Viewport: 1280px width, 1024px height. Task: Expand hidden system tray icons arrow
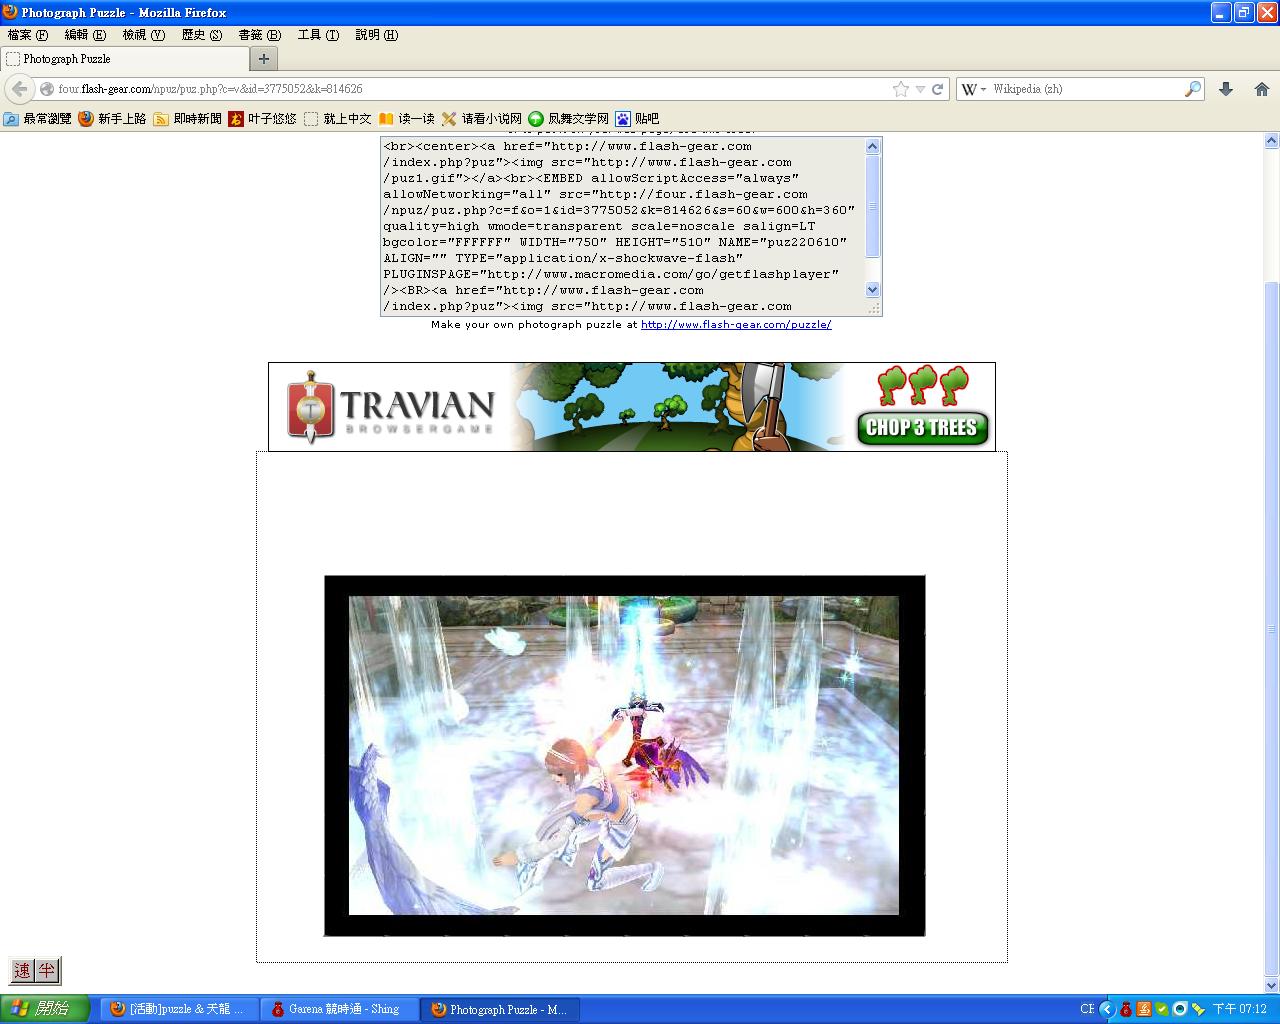1107,1009
